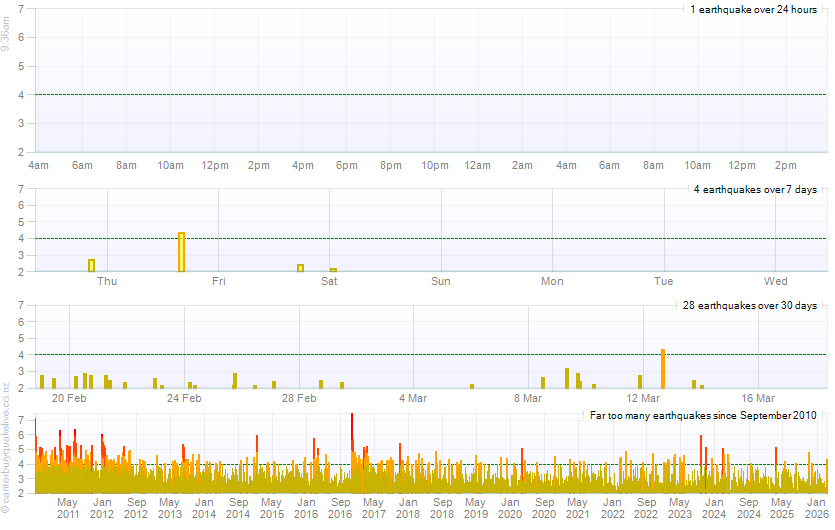Click the first earthquake bar left of Thu
The width and height of the screenshot is (835, 530).
pos(91,265)
